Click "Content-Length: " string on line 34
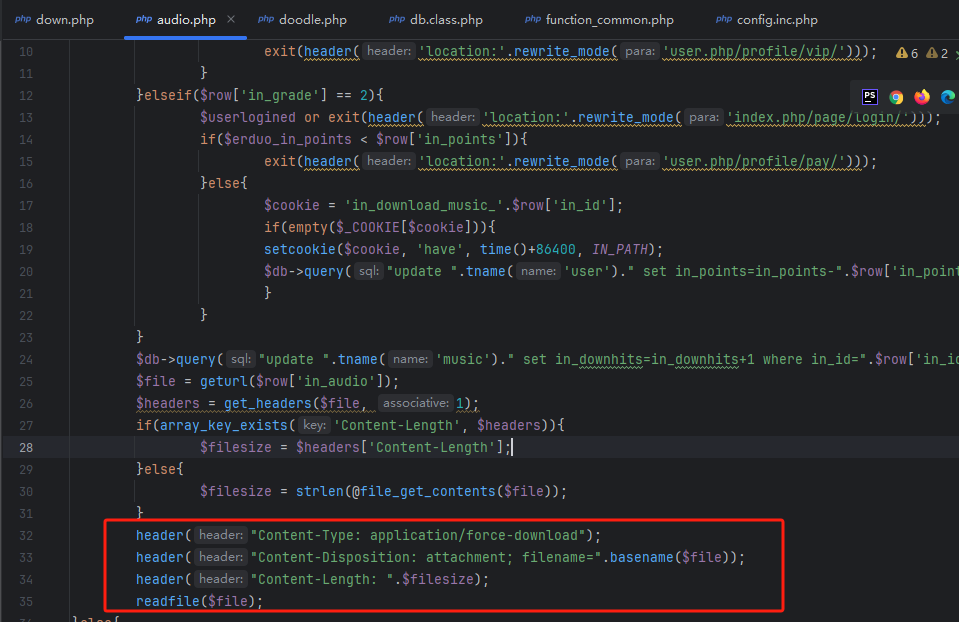This screenshot has height=622, width=959. tap(322, 579)
